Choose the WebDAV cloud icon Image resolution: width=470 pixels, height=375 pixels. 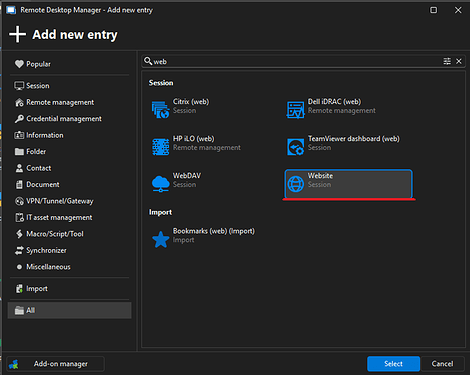point(161,184)
